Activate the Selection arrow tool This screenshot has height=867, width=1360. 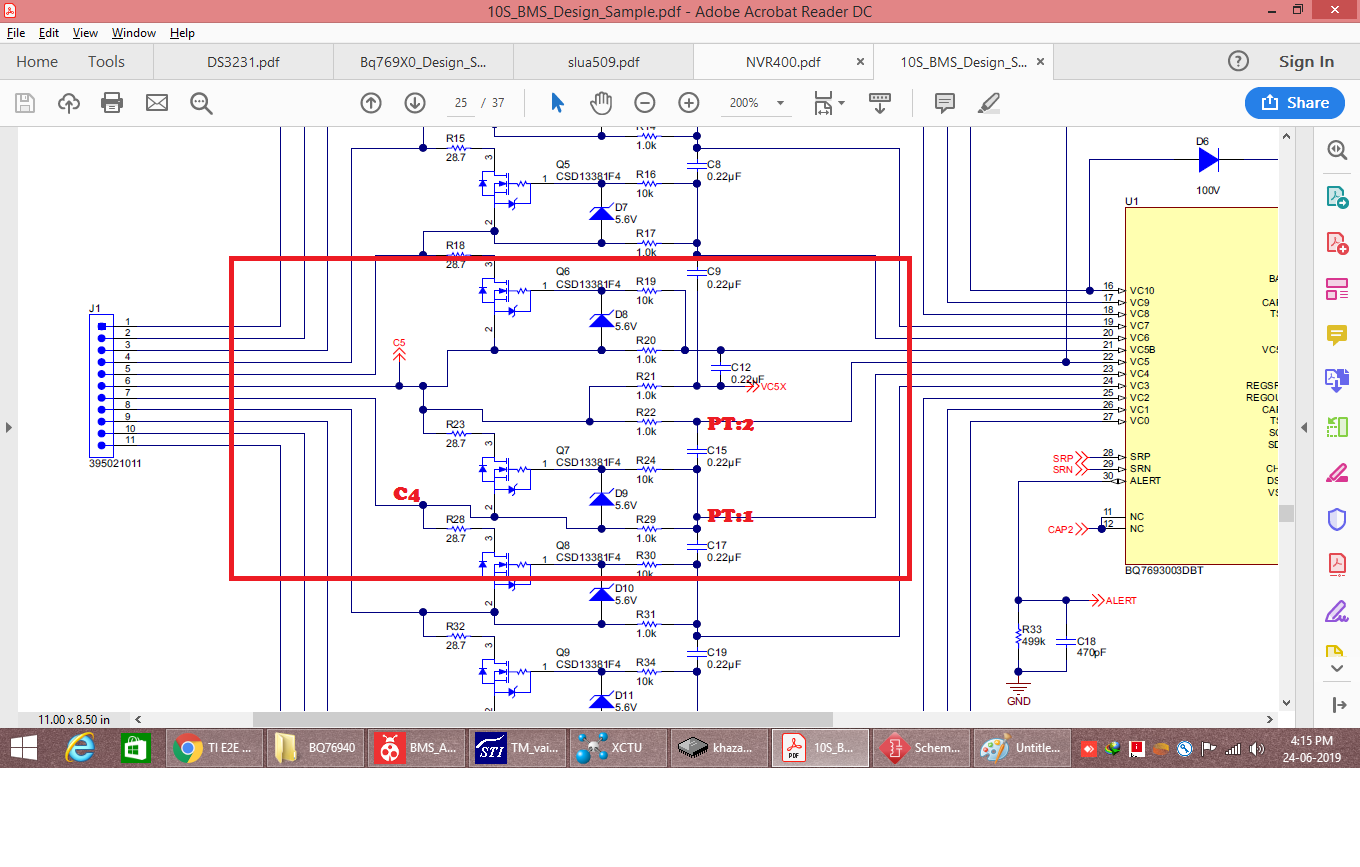(557, 102)
